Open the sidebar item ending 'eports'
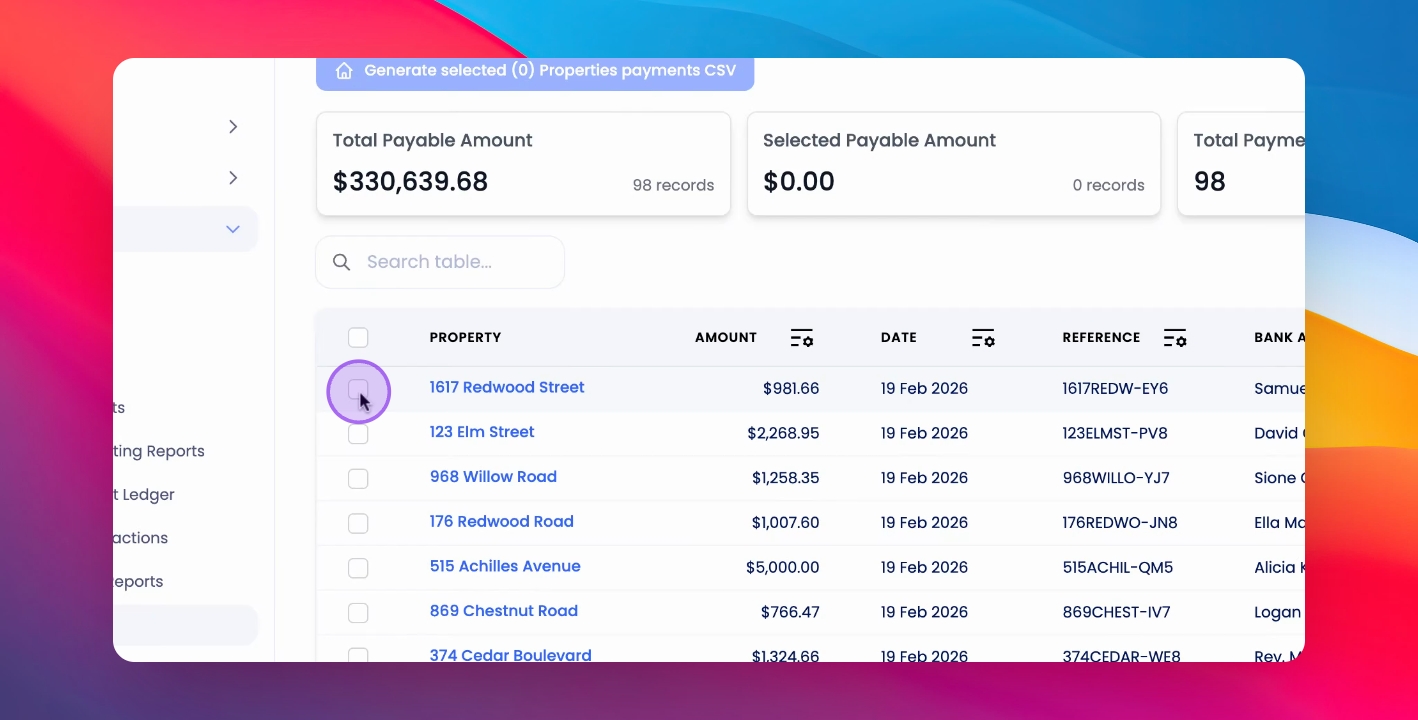1418x720 pixels. pyautogui.click(x=138, y=581)
